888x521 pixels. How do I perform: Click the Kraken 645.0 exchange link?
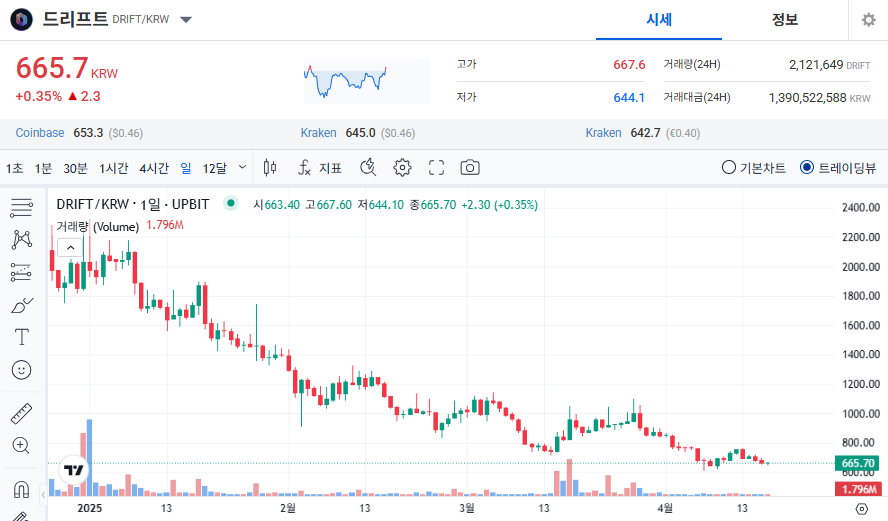(318, 133)
